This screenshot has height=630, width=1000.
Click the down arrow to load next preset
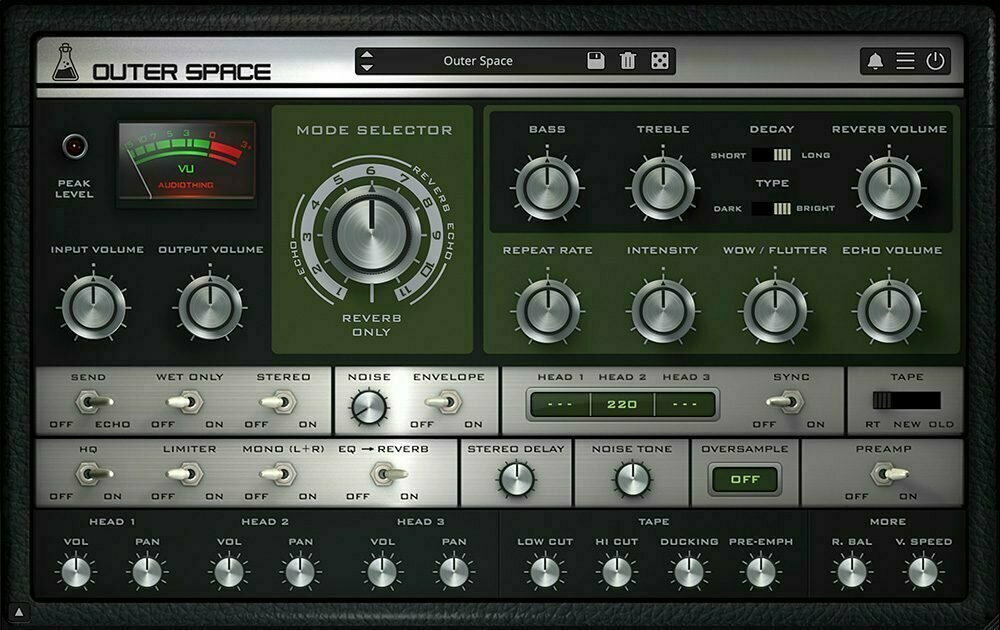(x=368, y=67)
